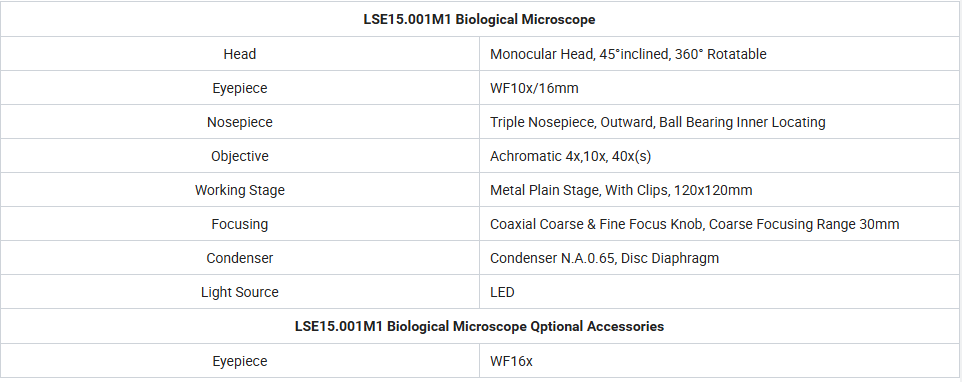Select the Focusing label cell
The height and width of the screenshot is (382, 962).
pos(239,224)
